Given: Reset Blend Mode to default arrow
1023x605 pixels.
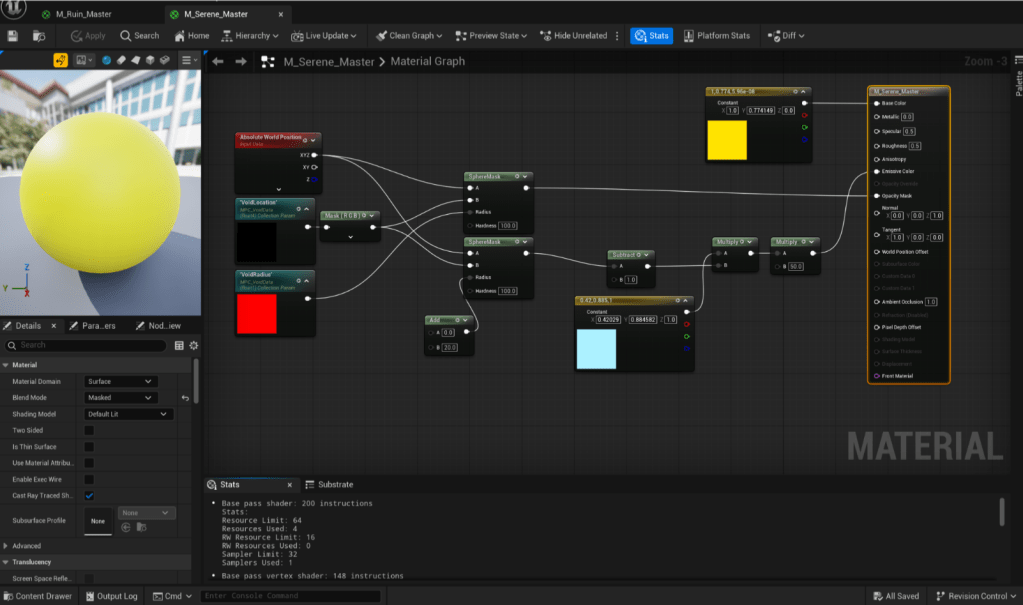Looking at the screenshot, I should pyautogui.click(x=185, y=398).
